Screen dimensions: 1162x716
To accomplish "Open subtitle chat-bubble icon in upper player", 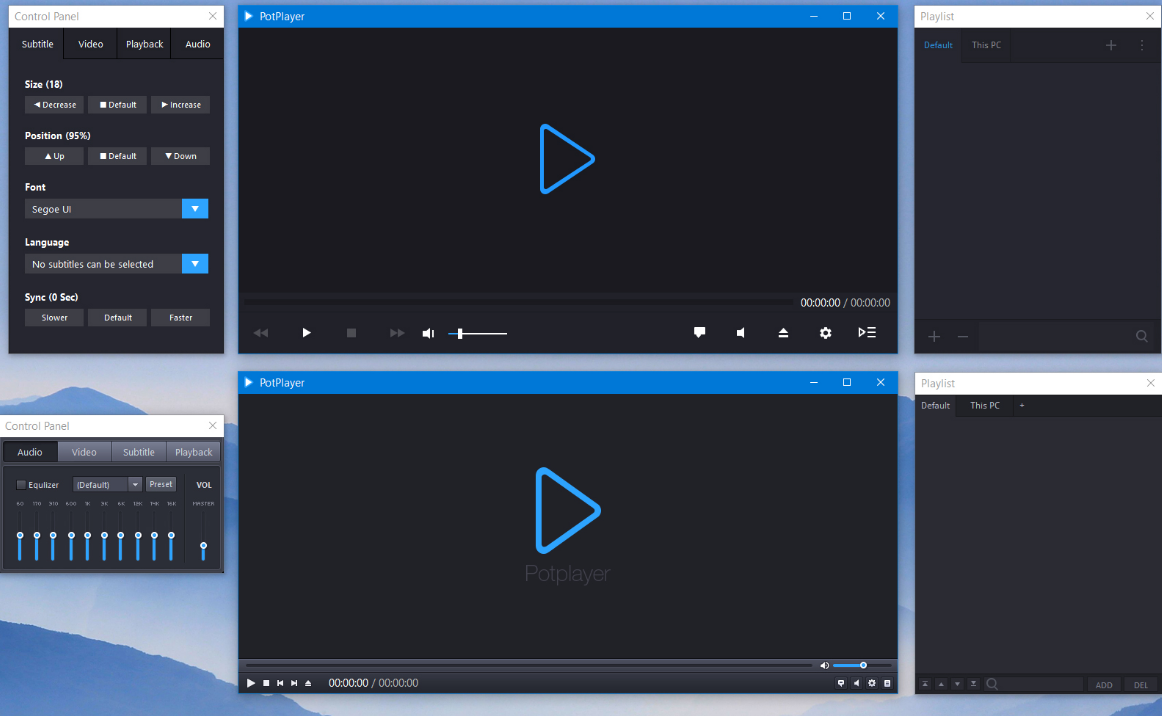I will (699, 332).
